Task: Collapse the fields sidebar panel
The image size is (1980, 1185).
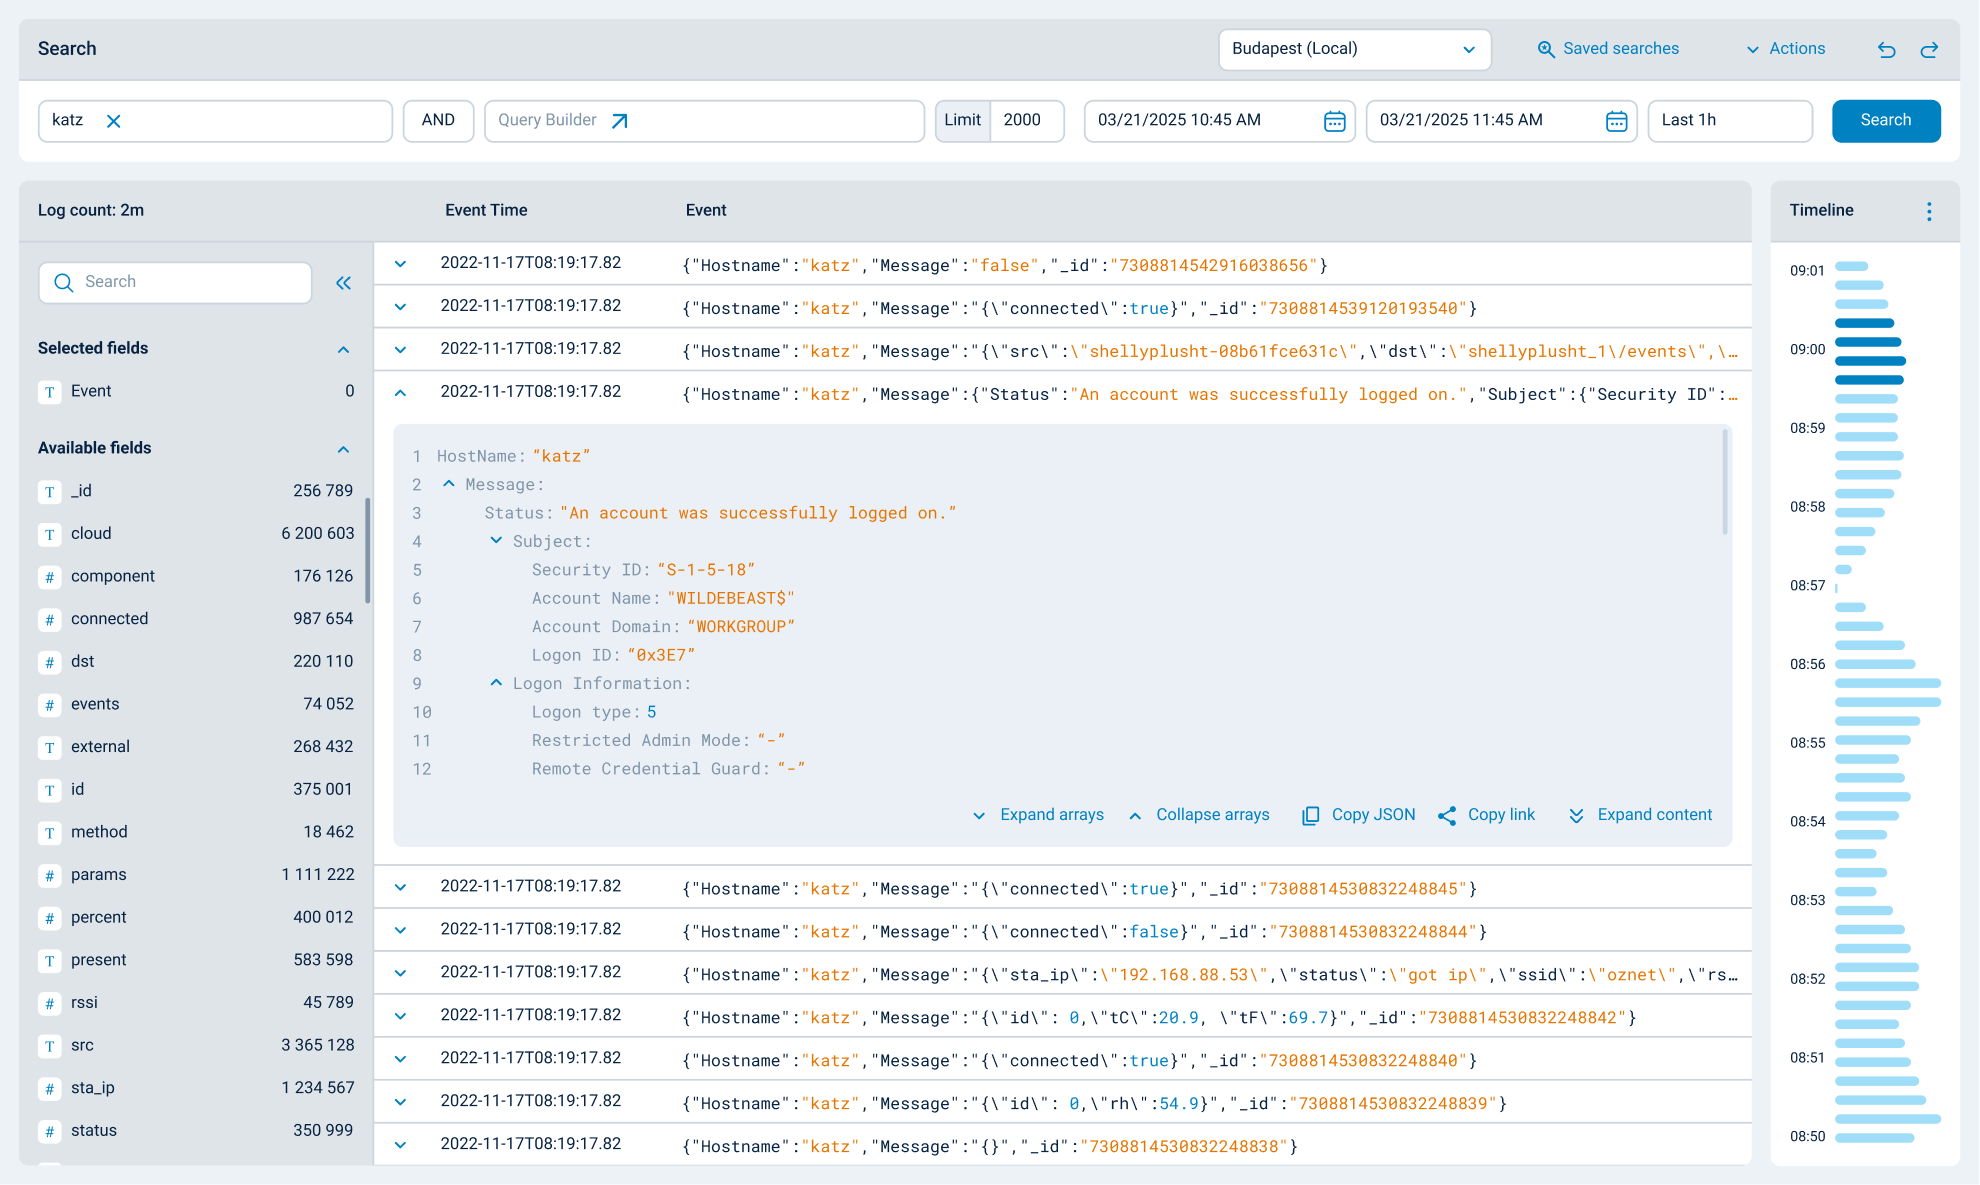Action: (343, 283)
